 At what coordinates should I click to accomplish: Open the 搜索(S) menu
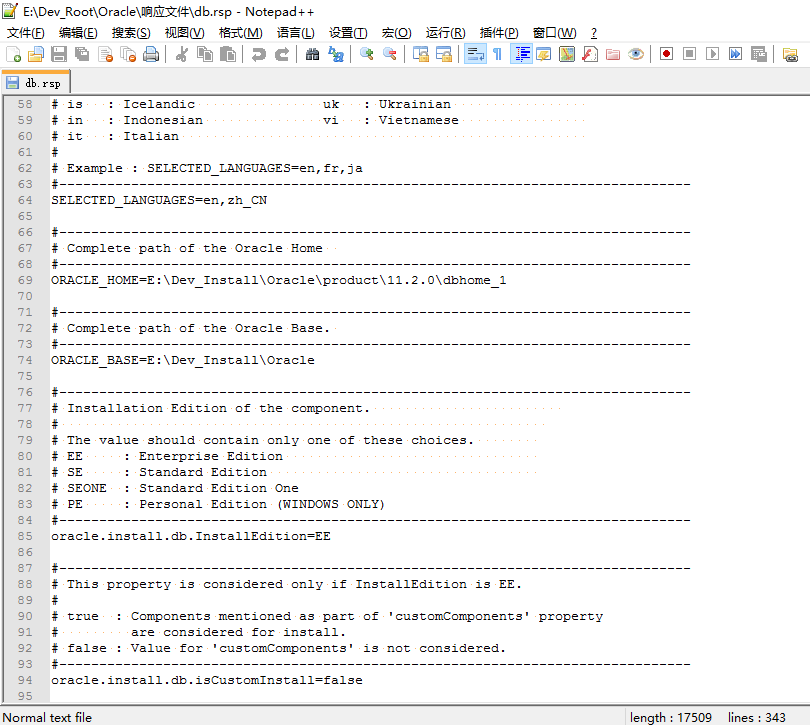[x=131, y=33]
